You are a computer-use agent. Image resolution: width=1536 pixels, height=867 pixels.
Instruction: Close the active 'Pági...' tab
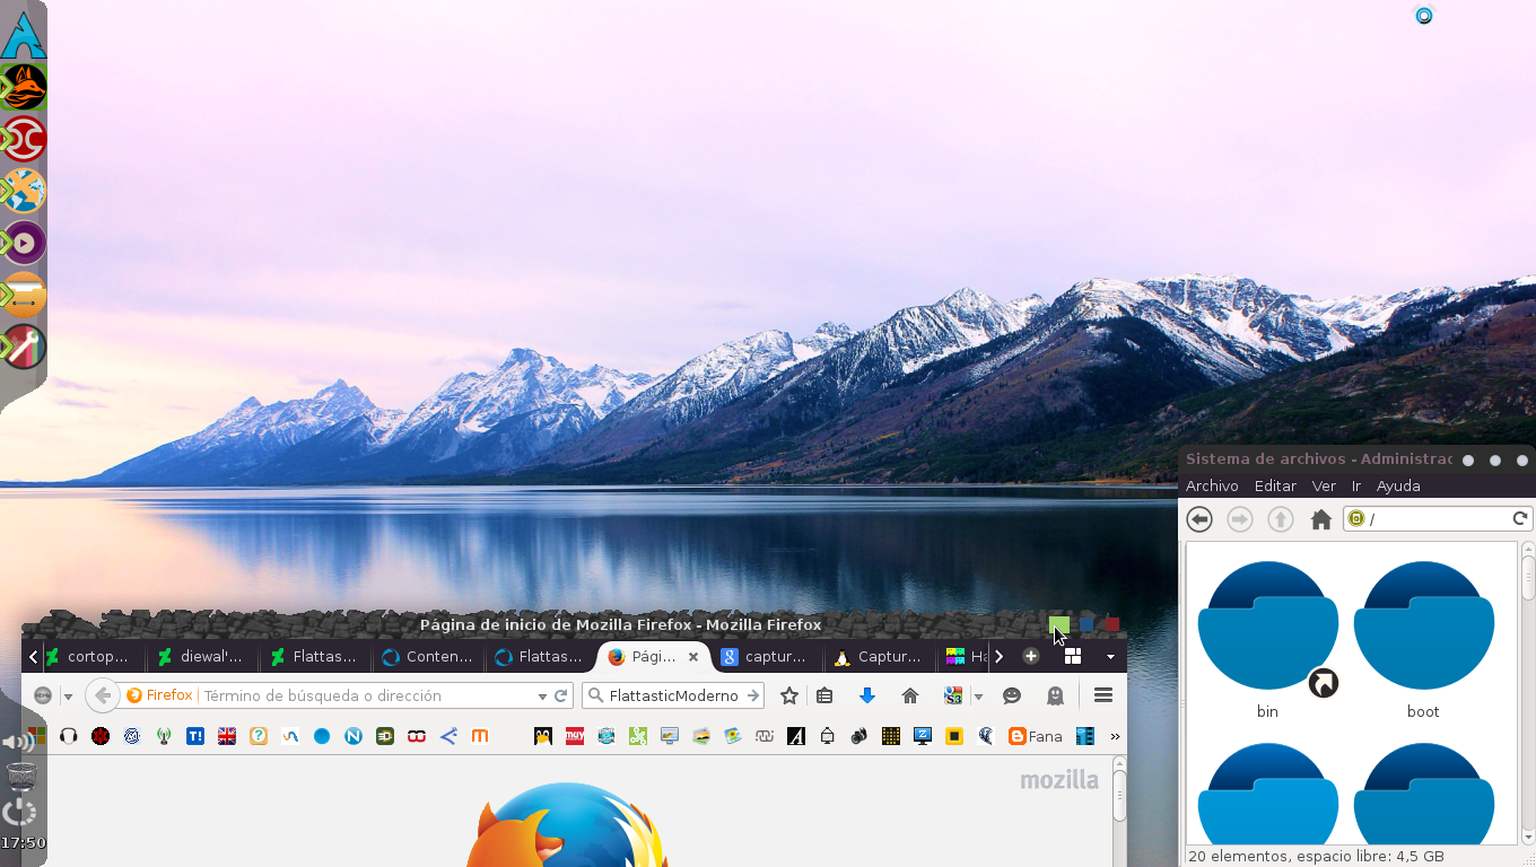tap(693, 657)
